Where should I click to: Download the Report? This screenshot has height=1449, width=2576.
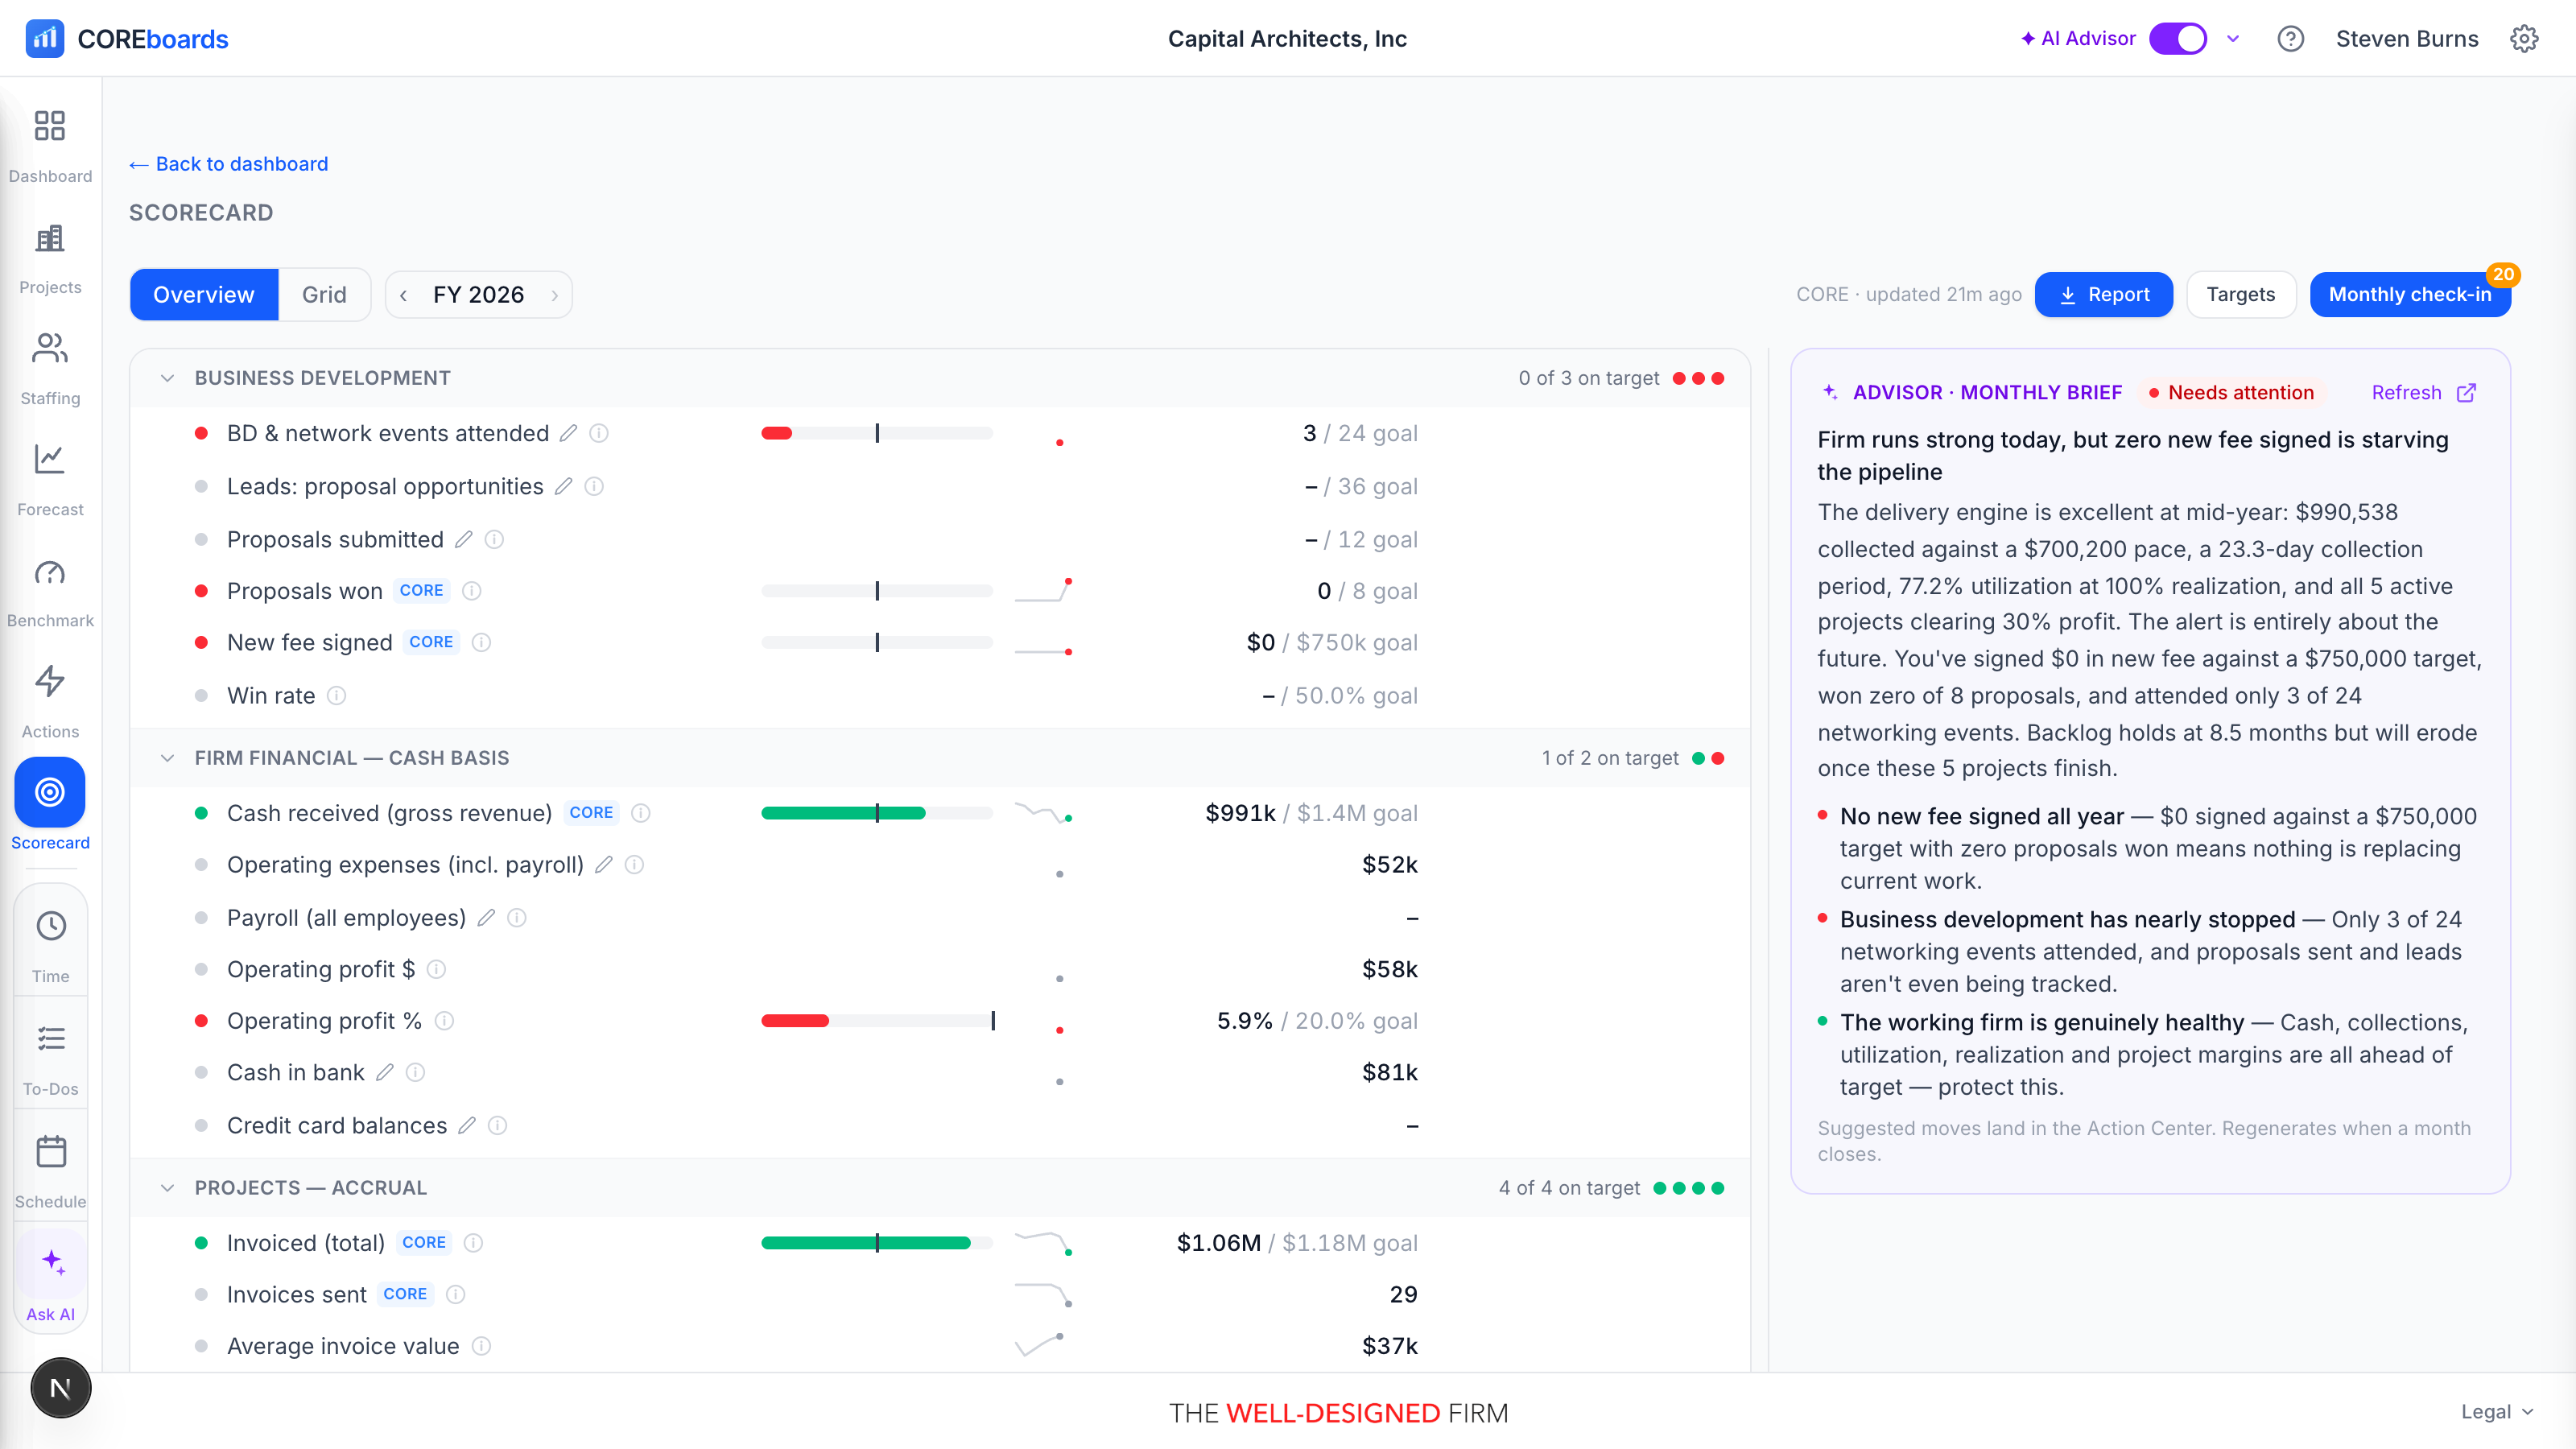[x=2104, y=295]
